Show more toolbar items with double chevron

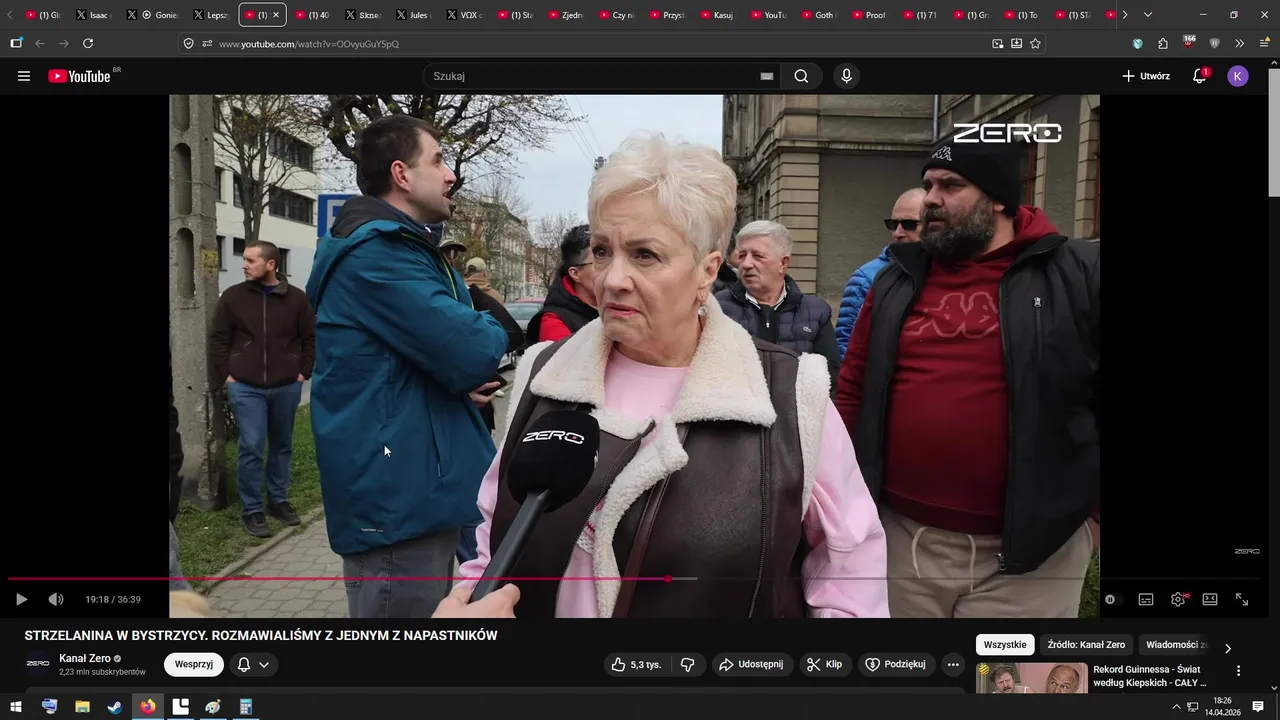coord(1239,43)
